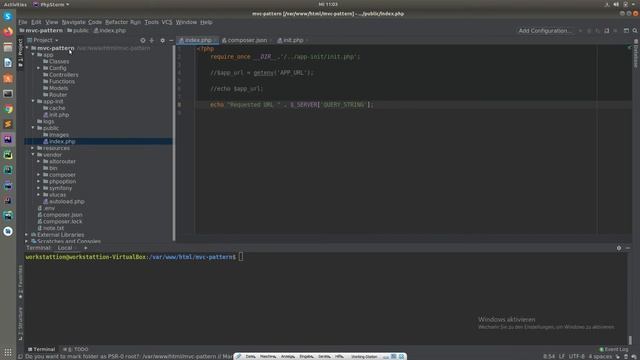Open the Project panel settings gear
Viewport: 640px width, 360px height.
tap(162, 40)
